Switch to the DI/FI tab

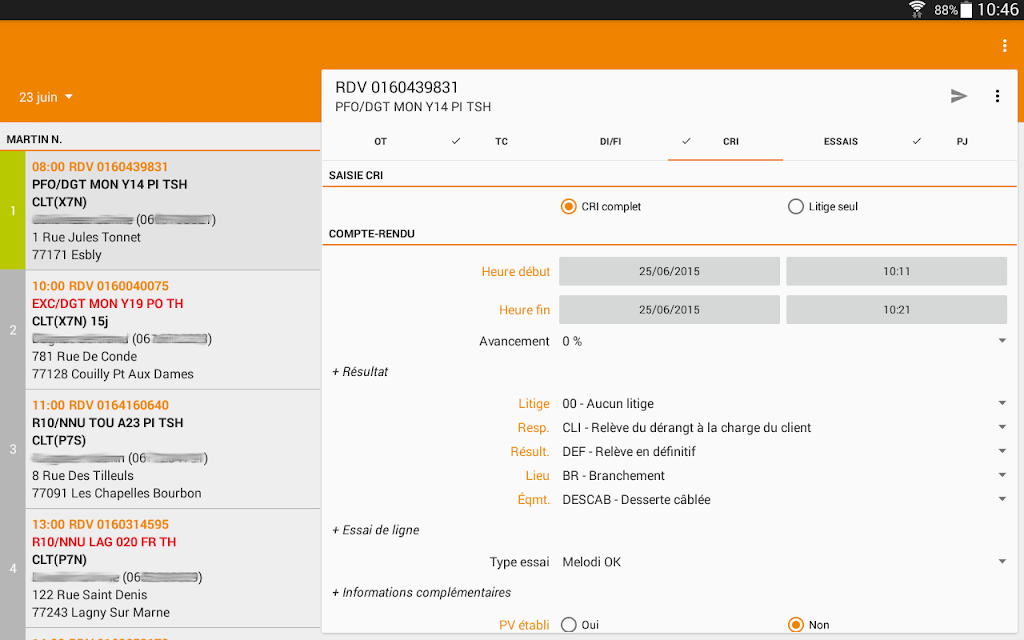pos(610,142)
